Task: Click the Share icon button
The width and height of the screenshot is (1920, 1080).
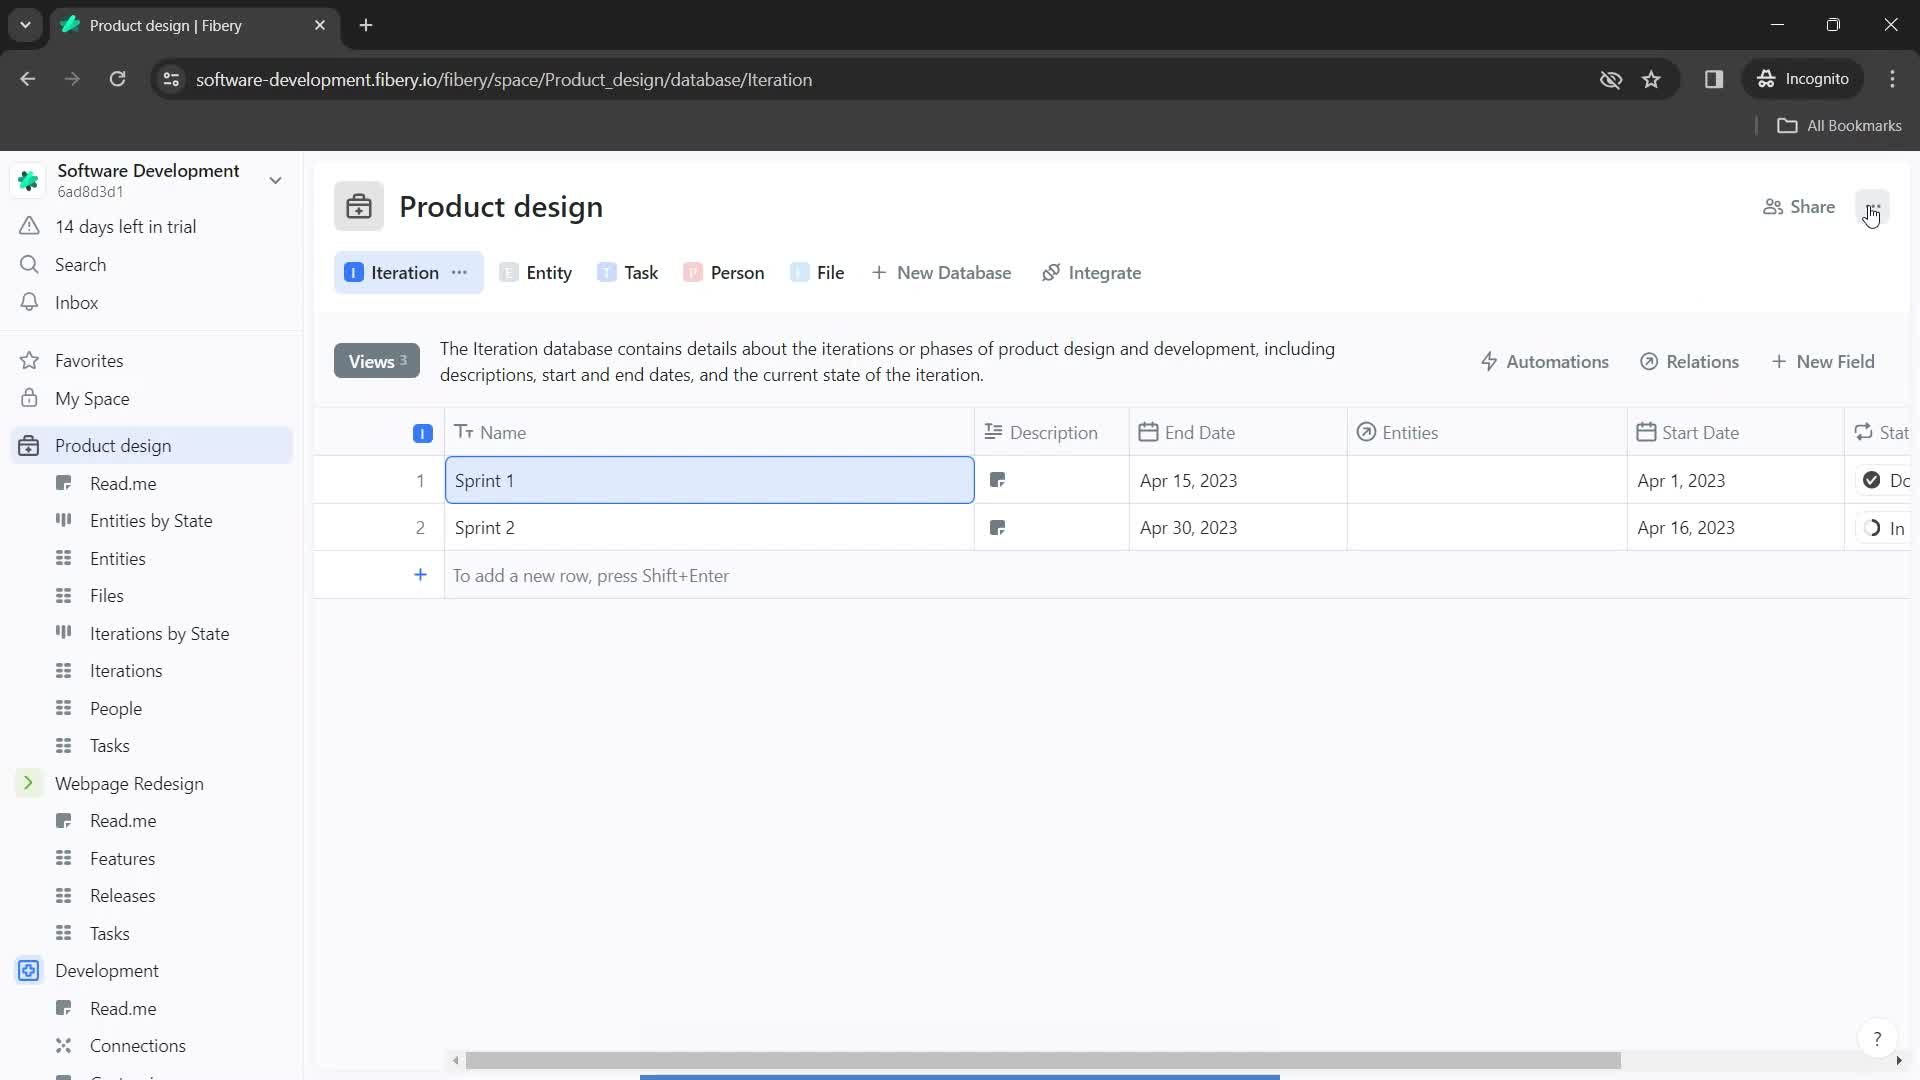Action: (x=1774, y=207)
